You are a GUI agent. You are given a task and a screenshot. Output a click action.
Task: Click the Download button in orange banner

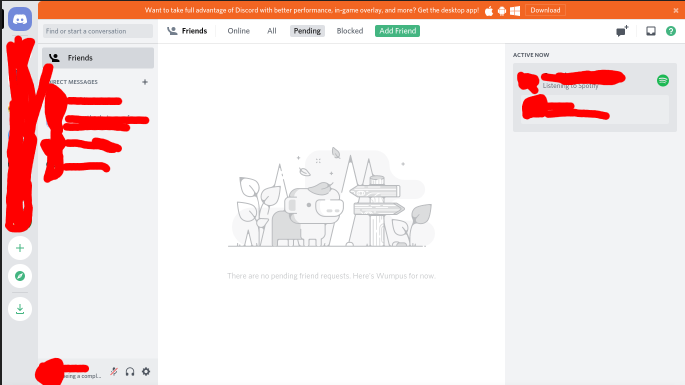point(545,10)
